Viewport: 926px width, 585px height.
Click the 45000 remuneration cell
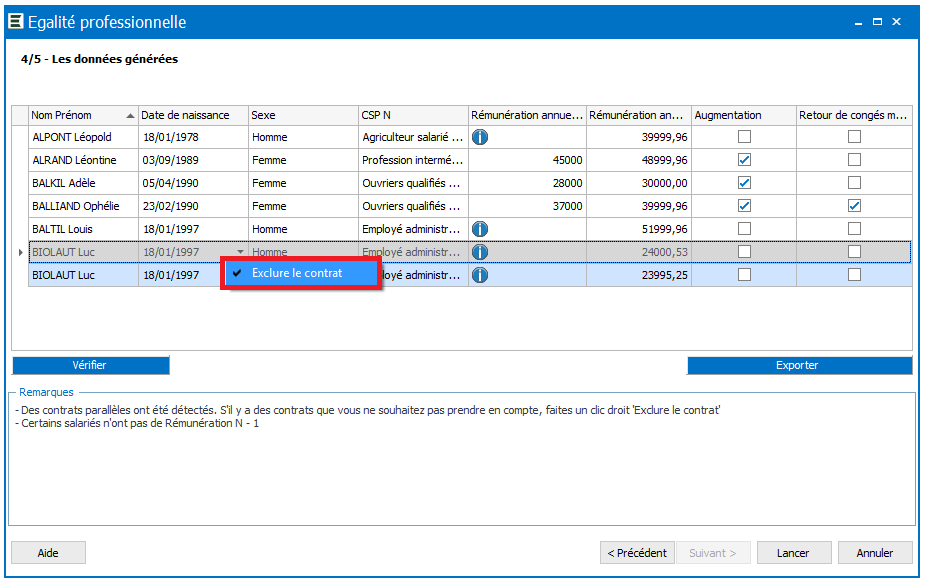click(527, 160)
